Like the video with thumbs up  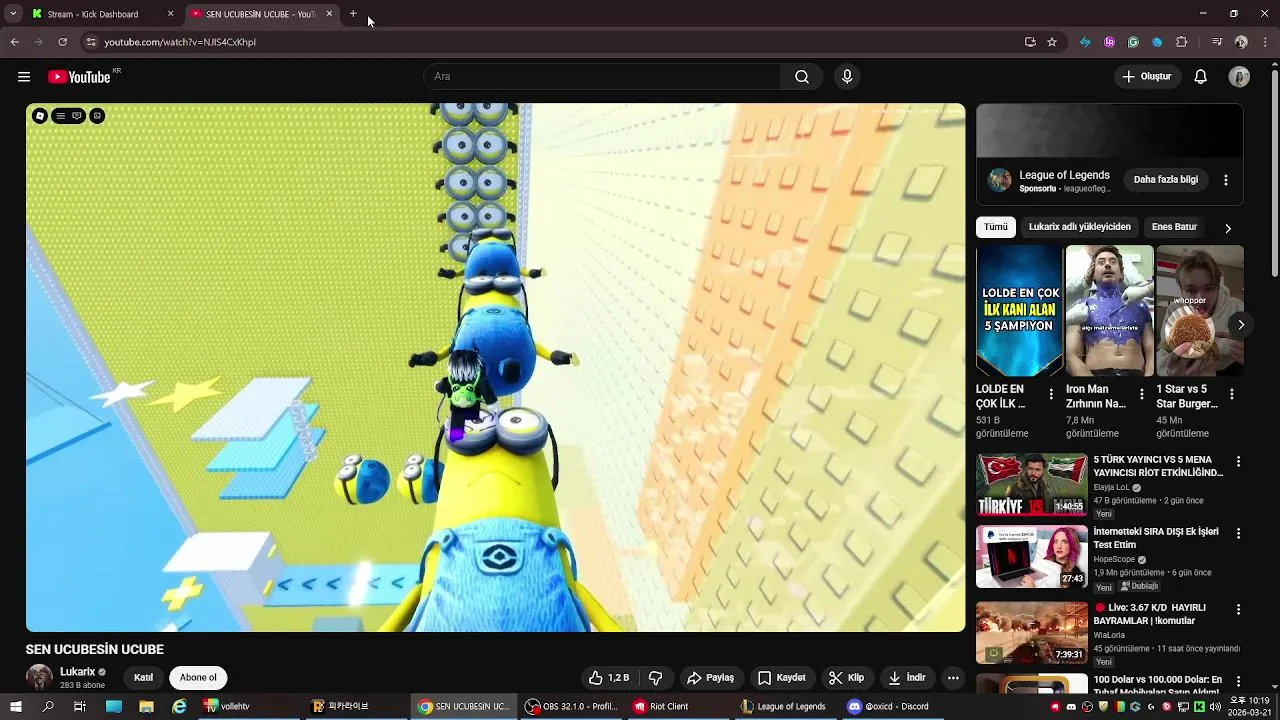(x=608, y=678)
